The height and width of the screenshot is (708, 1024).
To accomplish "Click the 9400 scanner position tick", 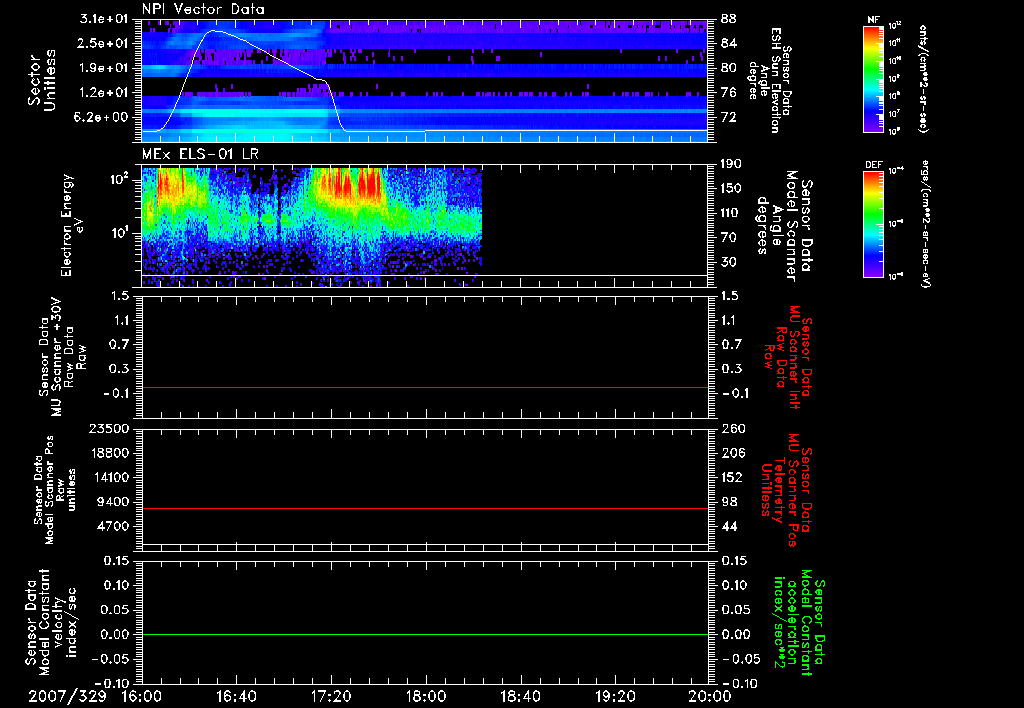I will click(114, 502).
